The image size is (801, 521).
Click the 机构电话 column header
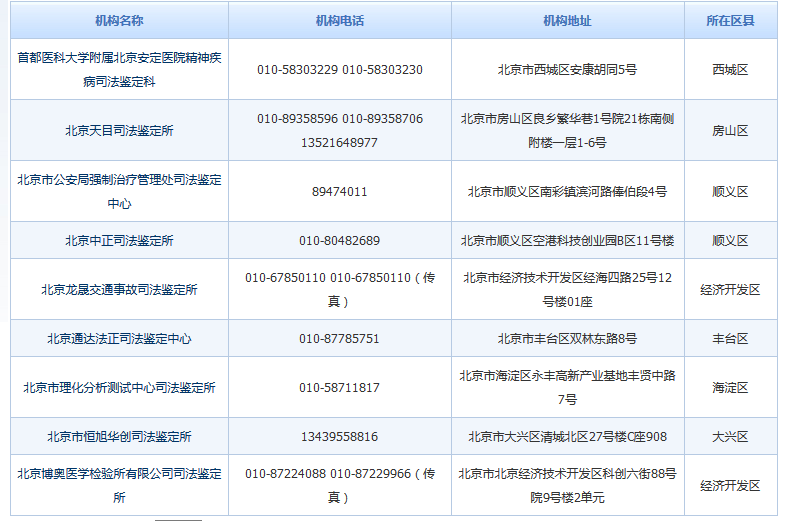[339, 20]
